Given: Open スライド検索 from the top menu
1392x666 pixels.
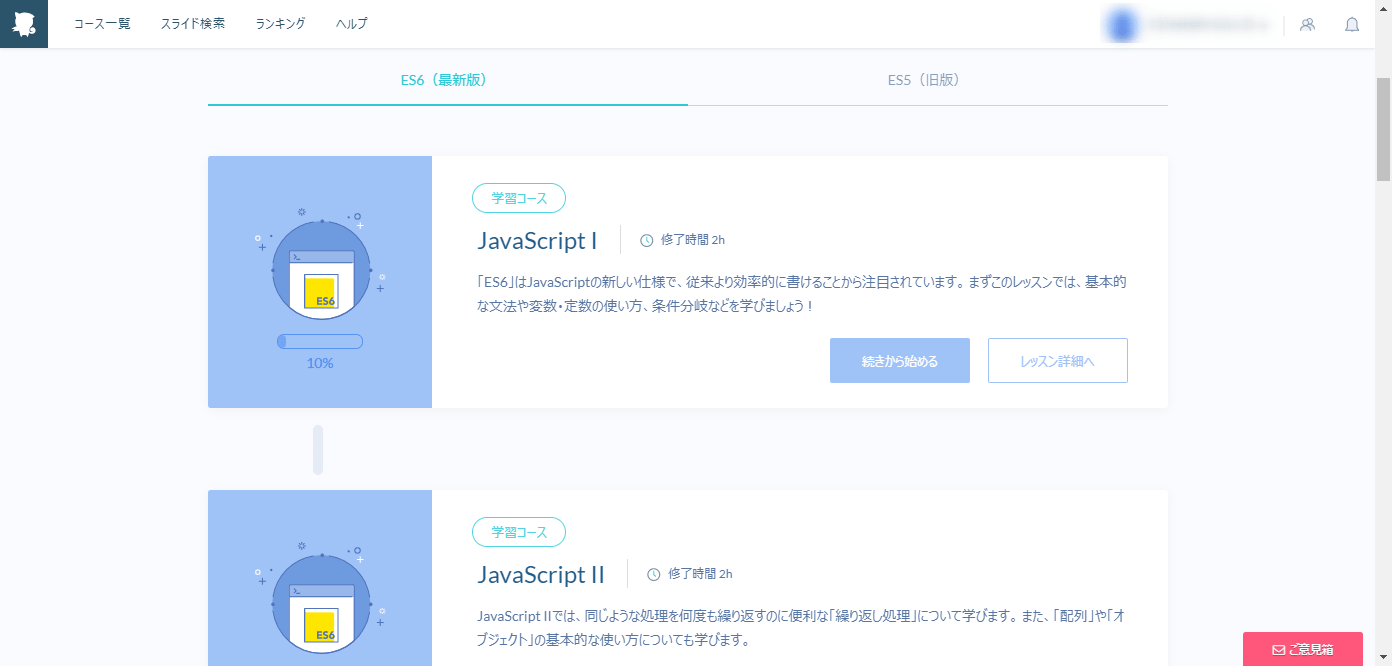Looking at the screenshot, I should click(192, 23).
